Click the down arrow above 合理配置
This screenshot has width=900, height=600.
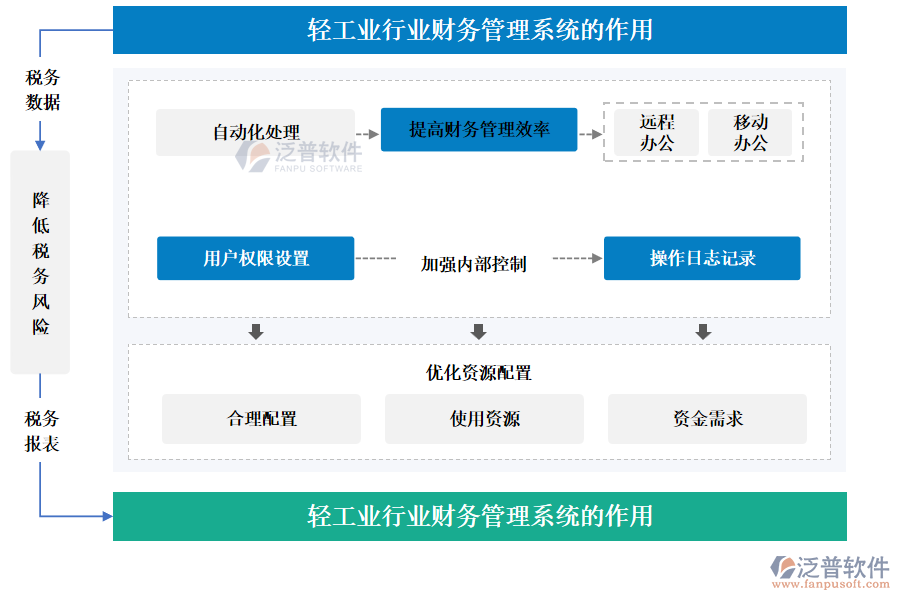[x=256, y=331]
